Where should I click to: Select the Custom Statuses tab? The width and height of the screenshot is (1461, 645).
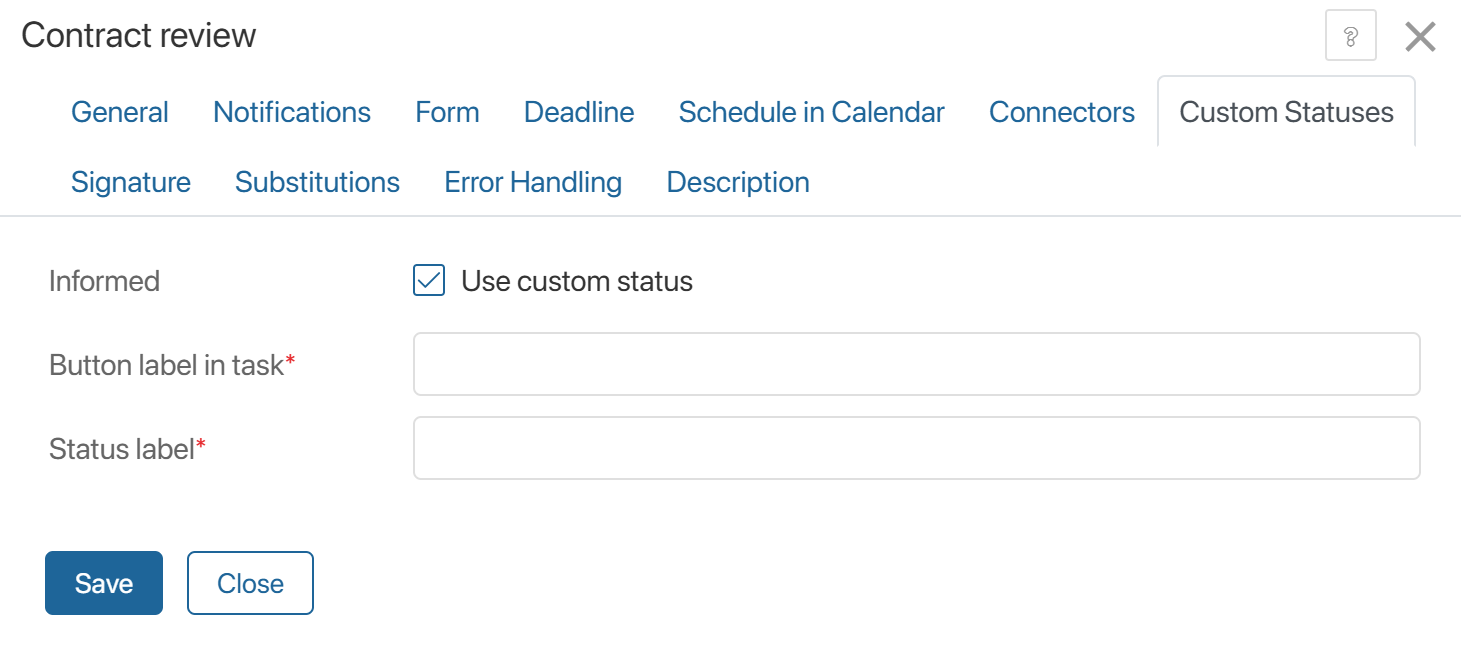1286,112
